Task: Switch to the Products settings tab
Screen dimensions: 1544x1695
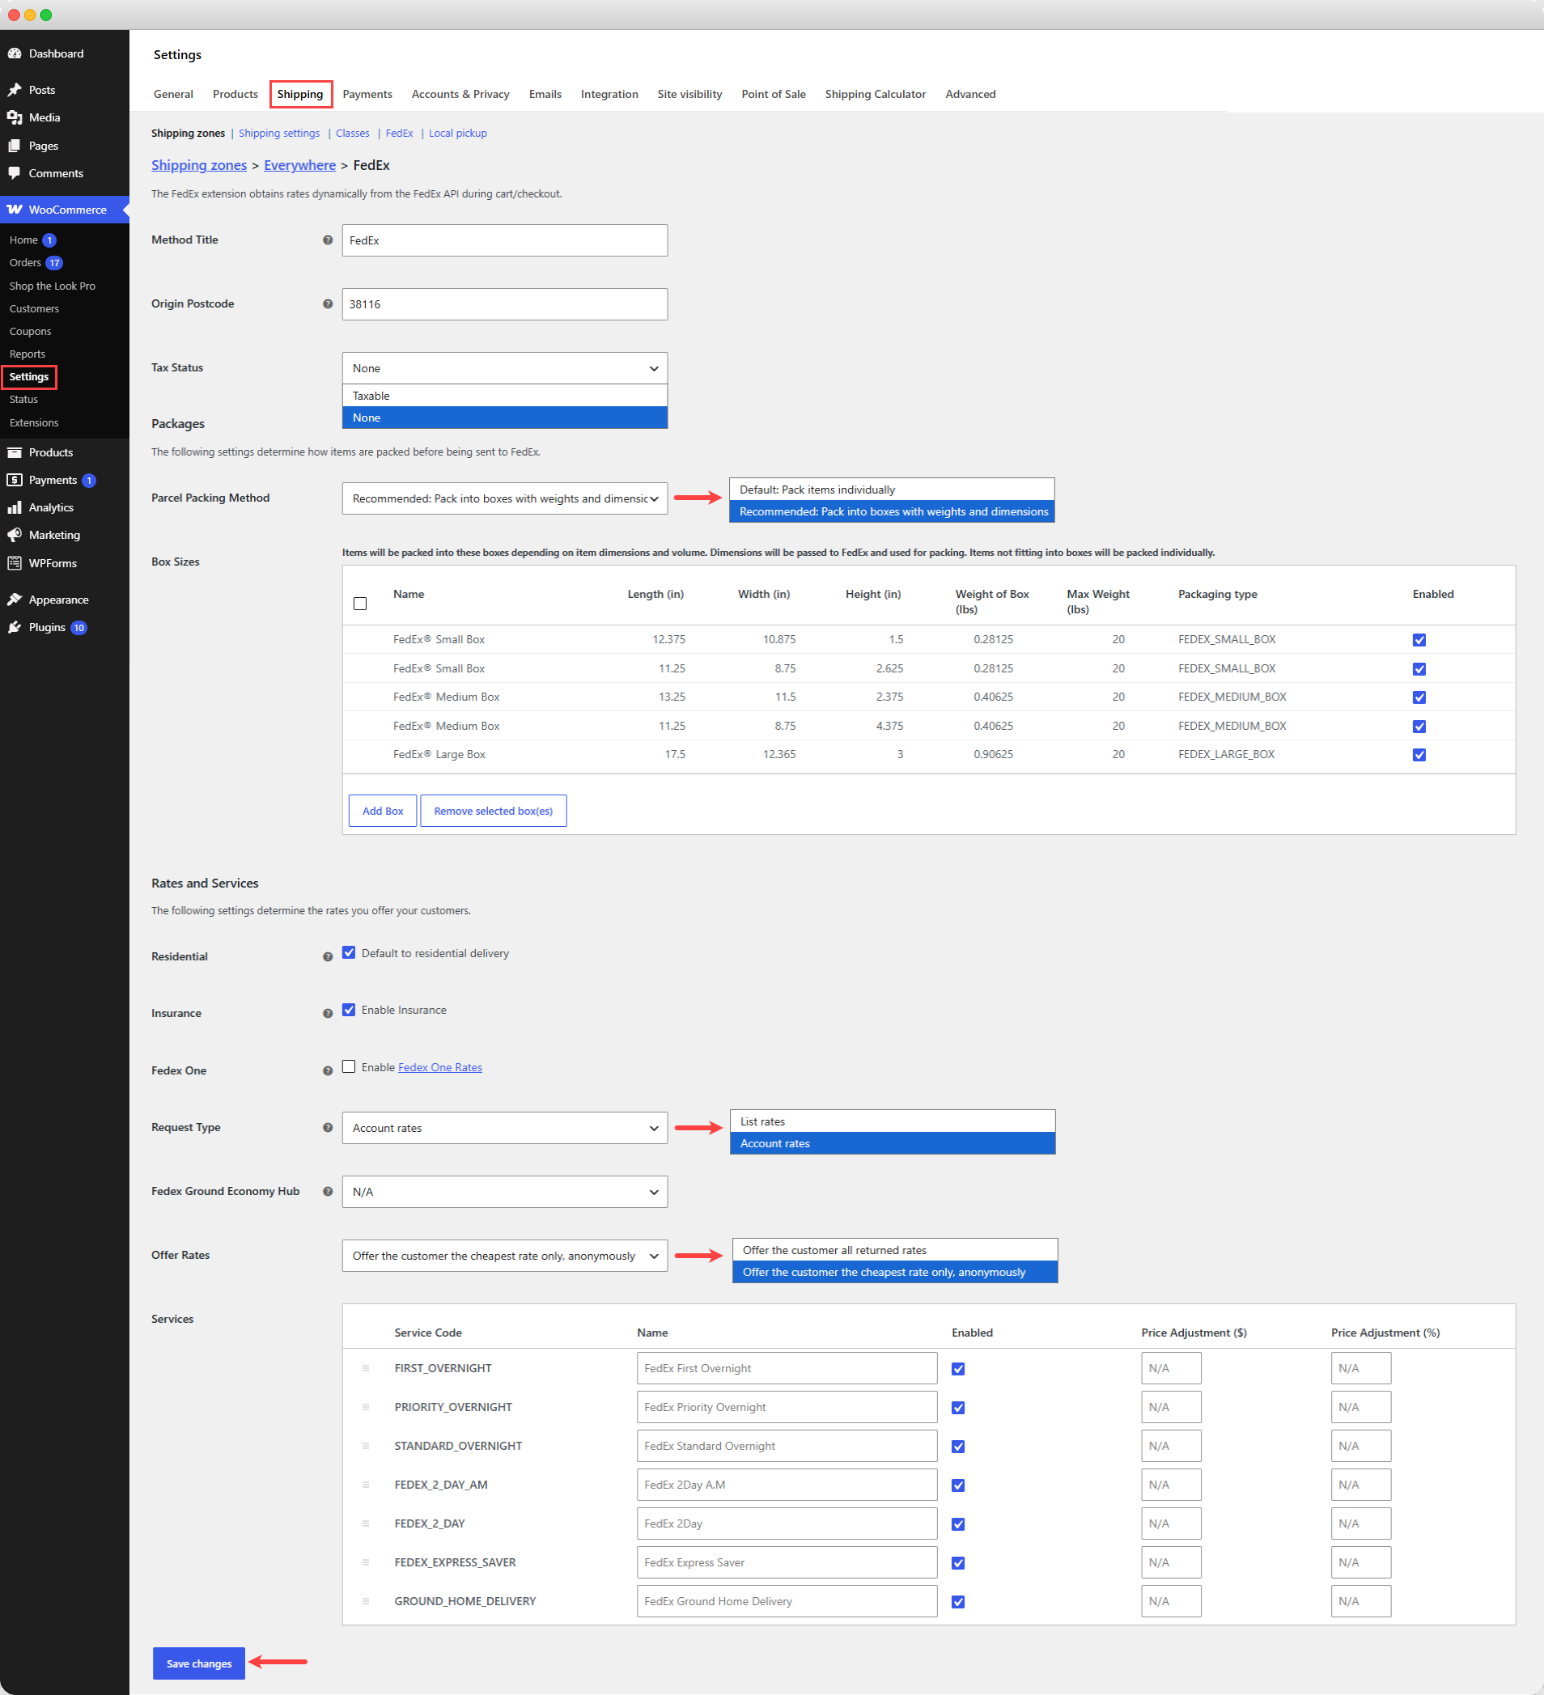Action: [235, 94]
